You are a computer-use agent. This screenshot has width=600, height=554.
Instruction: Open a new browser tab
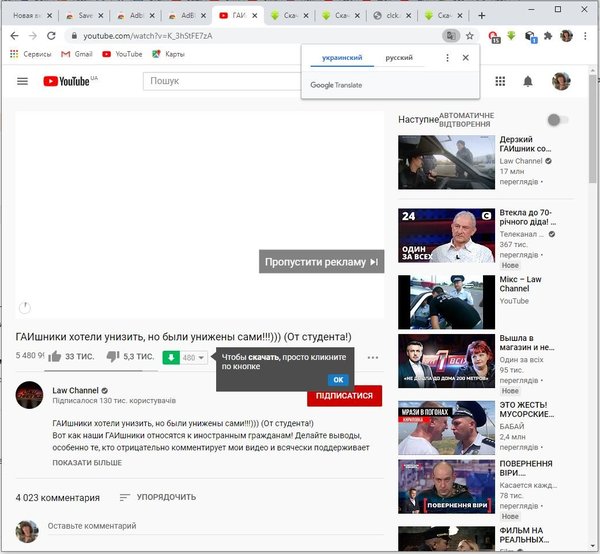(482, 16)
